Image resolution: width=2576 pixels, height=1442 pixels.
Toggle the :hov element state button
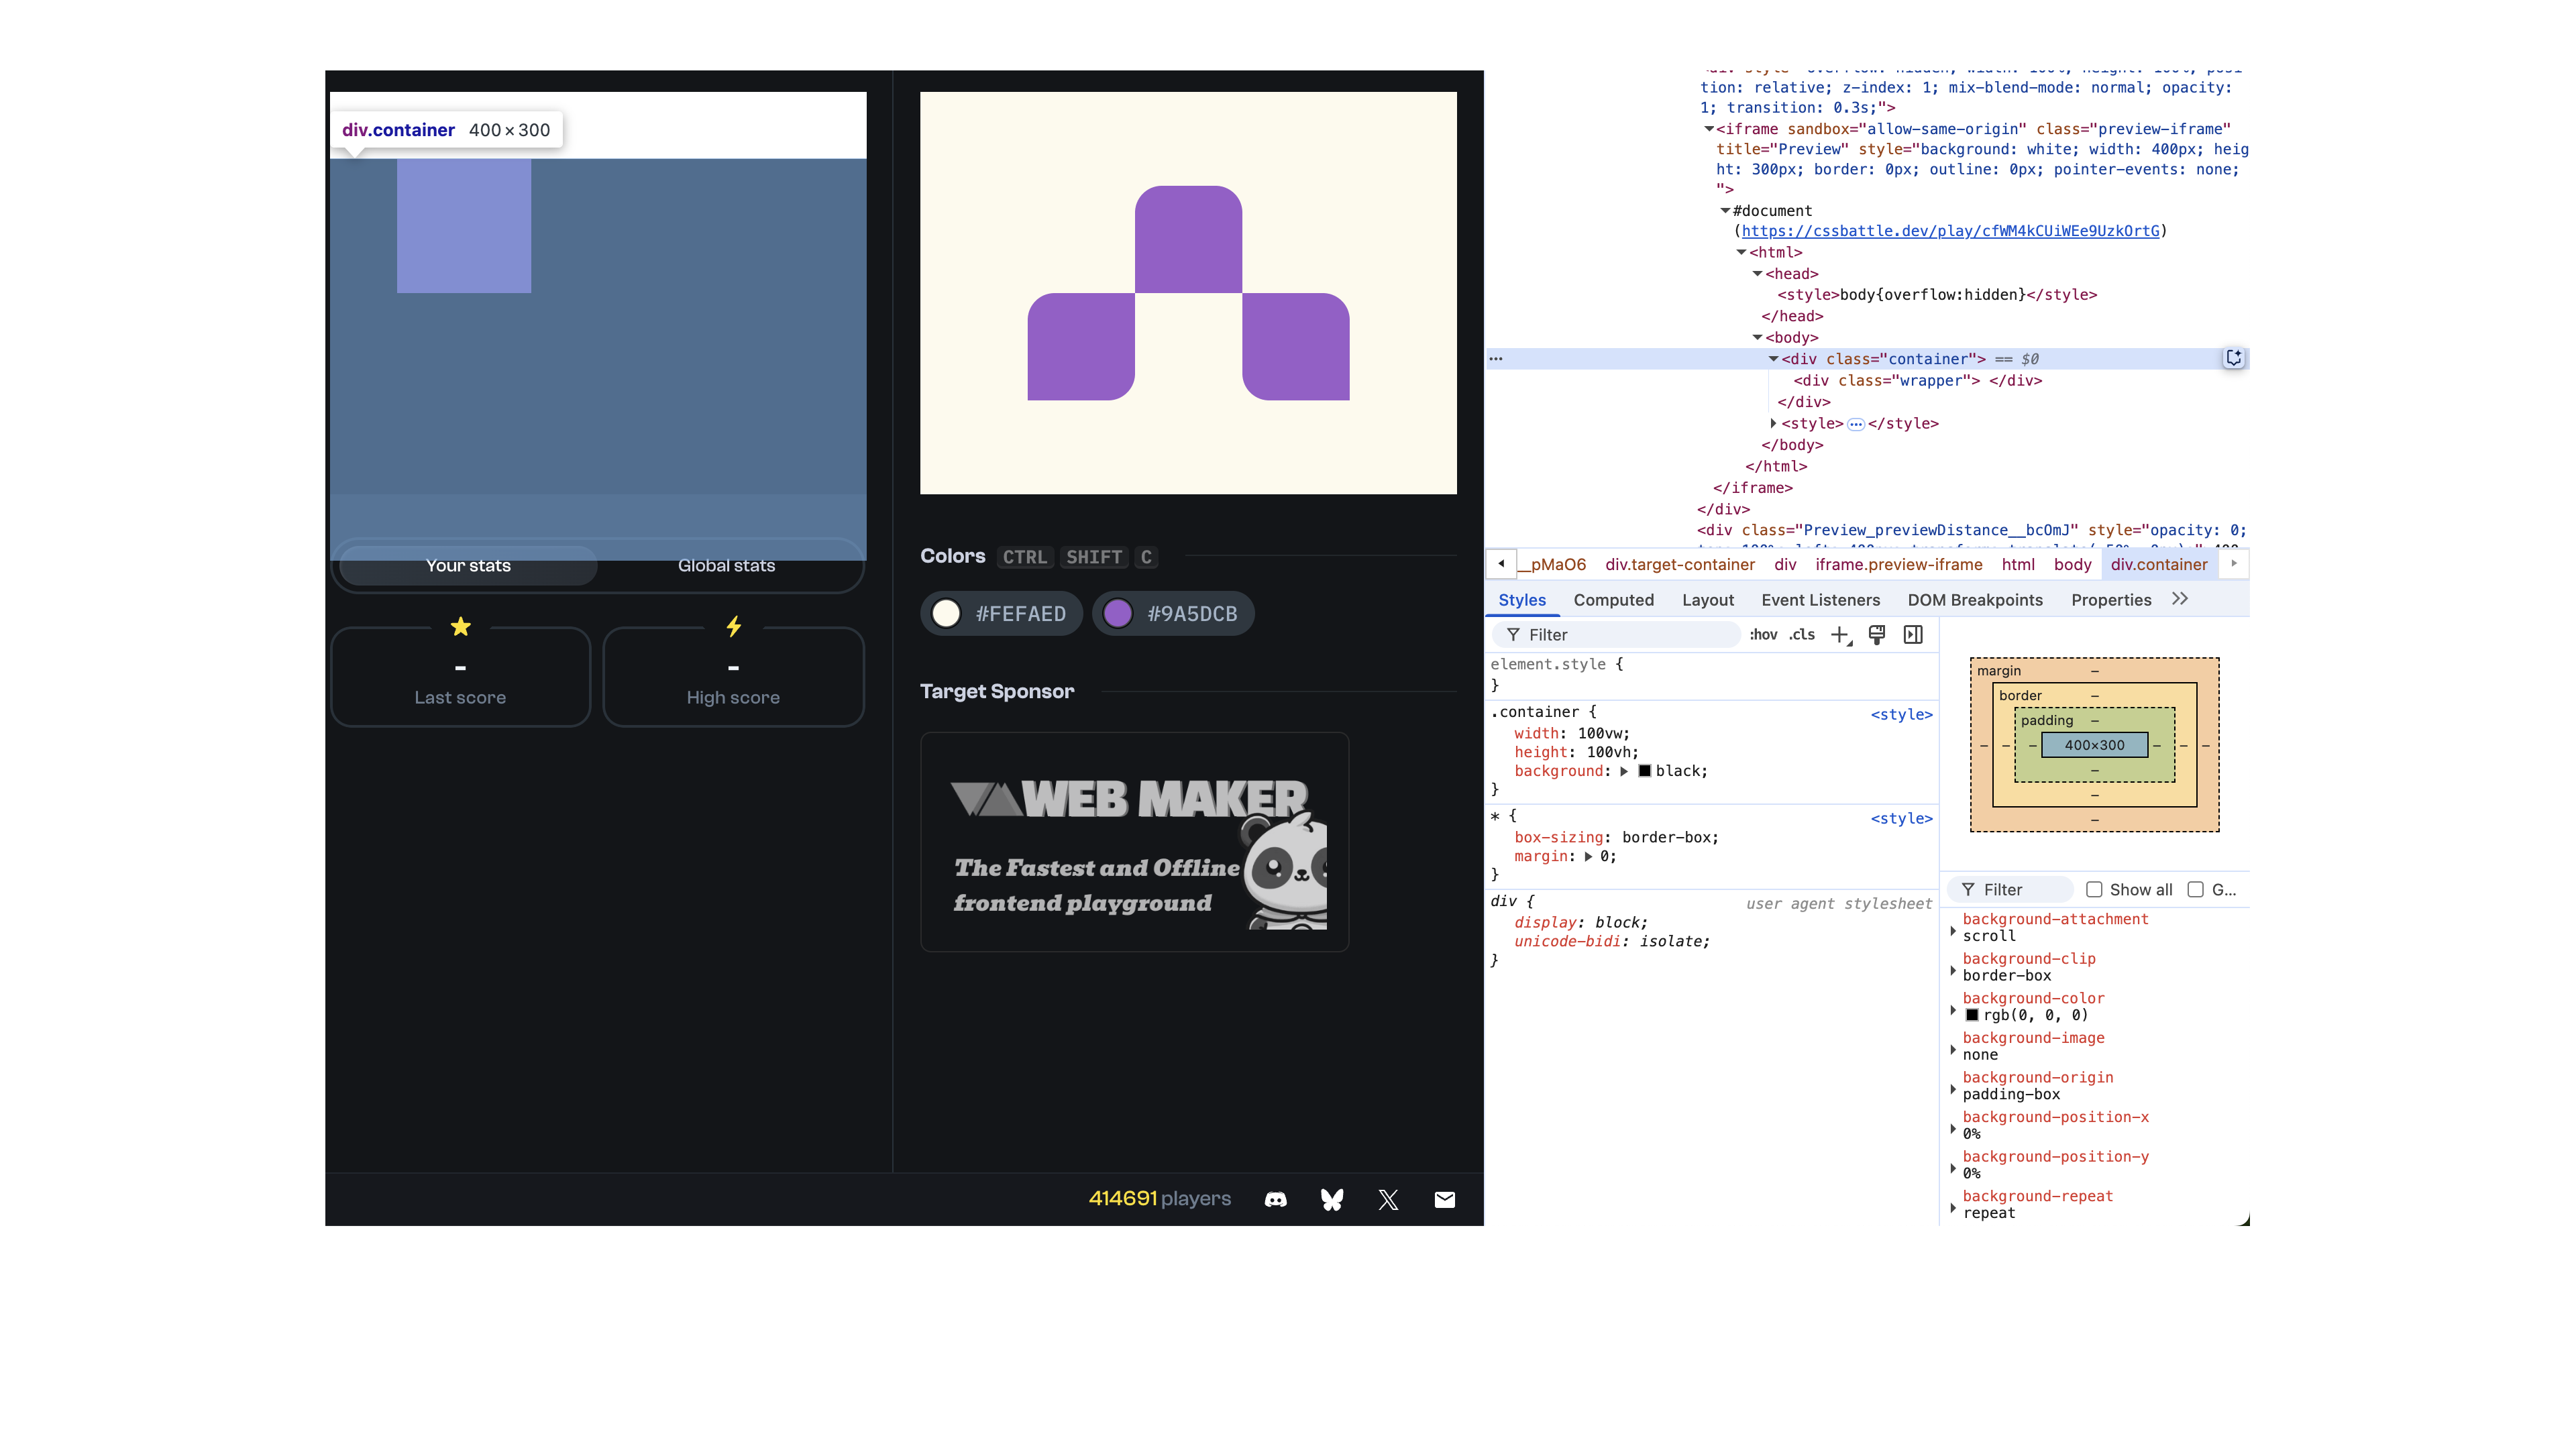pyautogui.click(x=1763, y=635)
